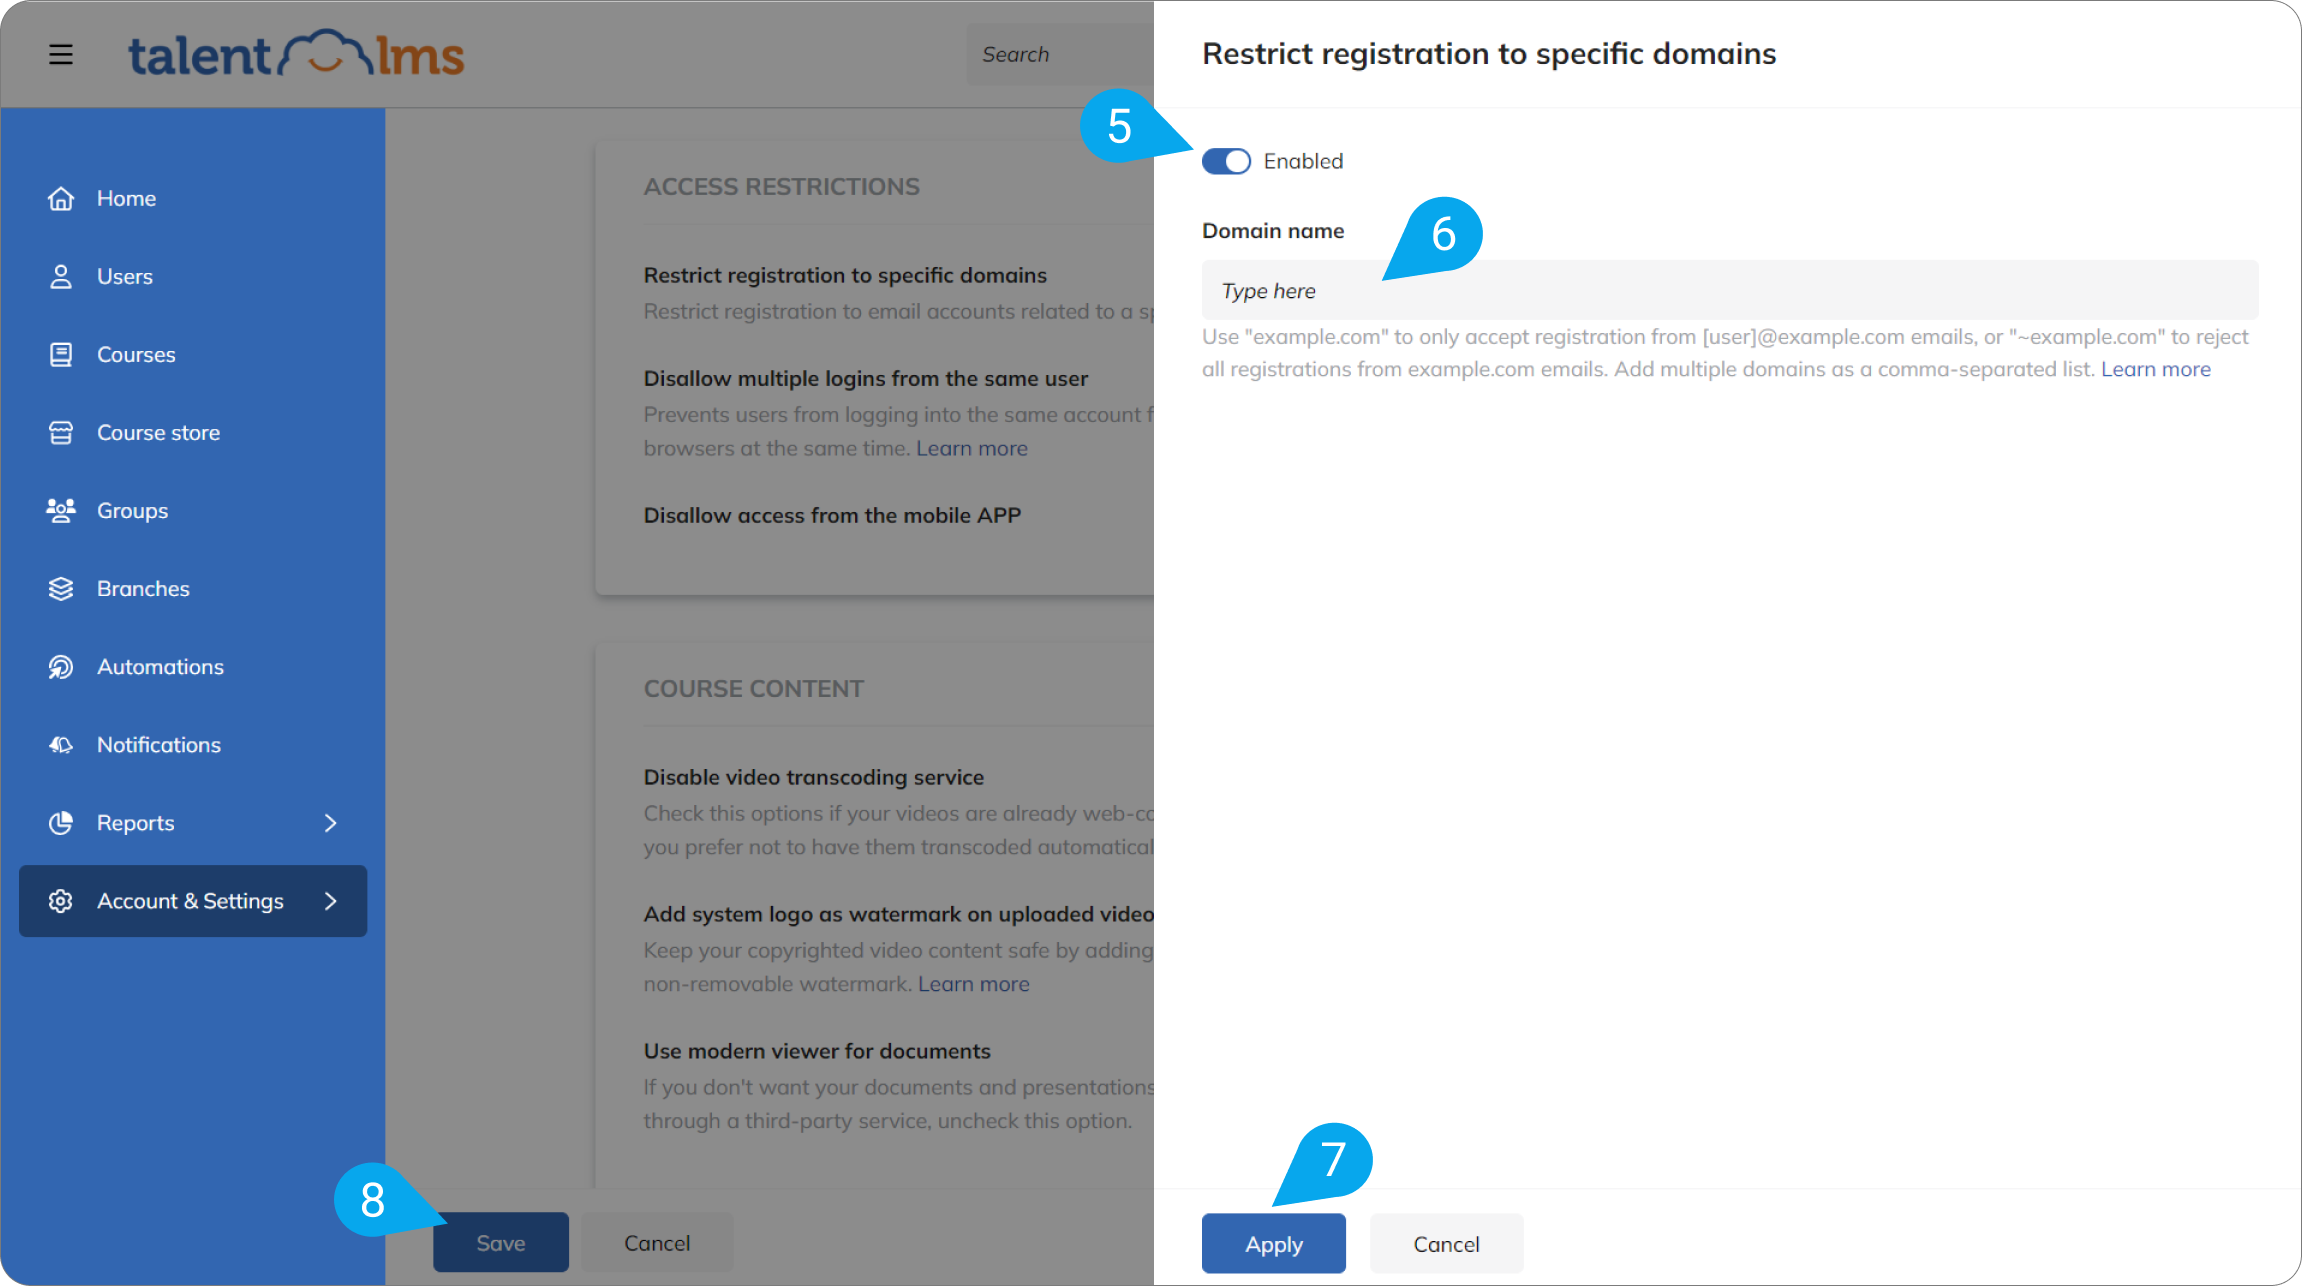
Task: Expand the Account & Settings chevron
Action: pyautogui.click(x=331, y=900)
